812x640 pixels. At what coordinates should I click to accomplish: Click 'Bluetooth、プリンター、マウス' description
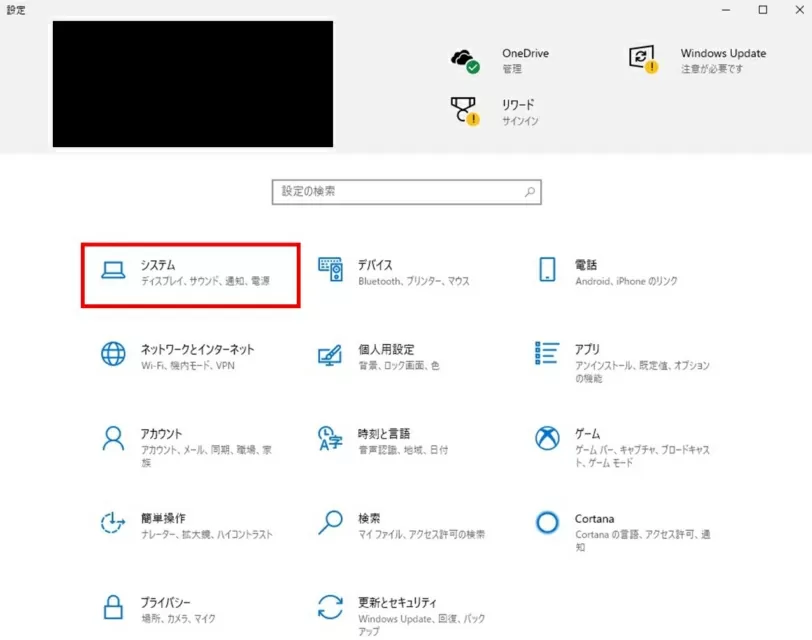point(413,281)
